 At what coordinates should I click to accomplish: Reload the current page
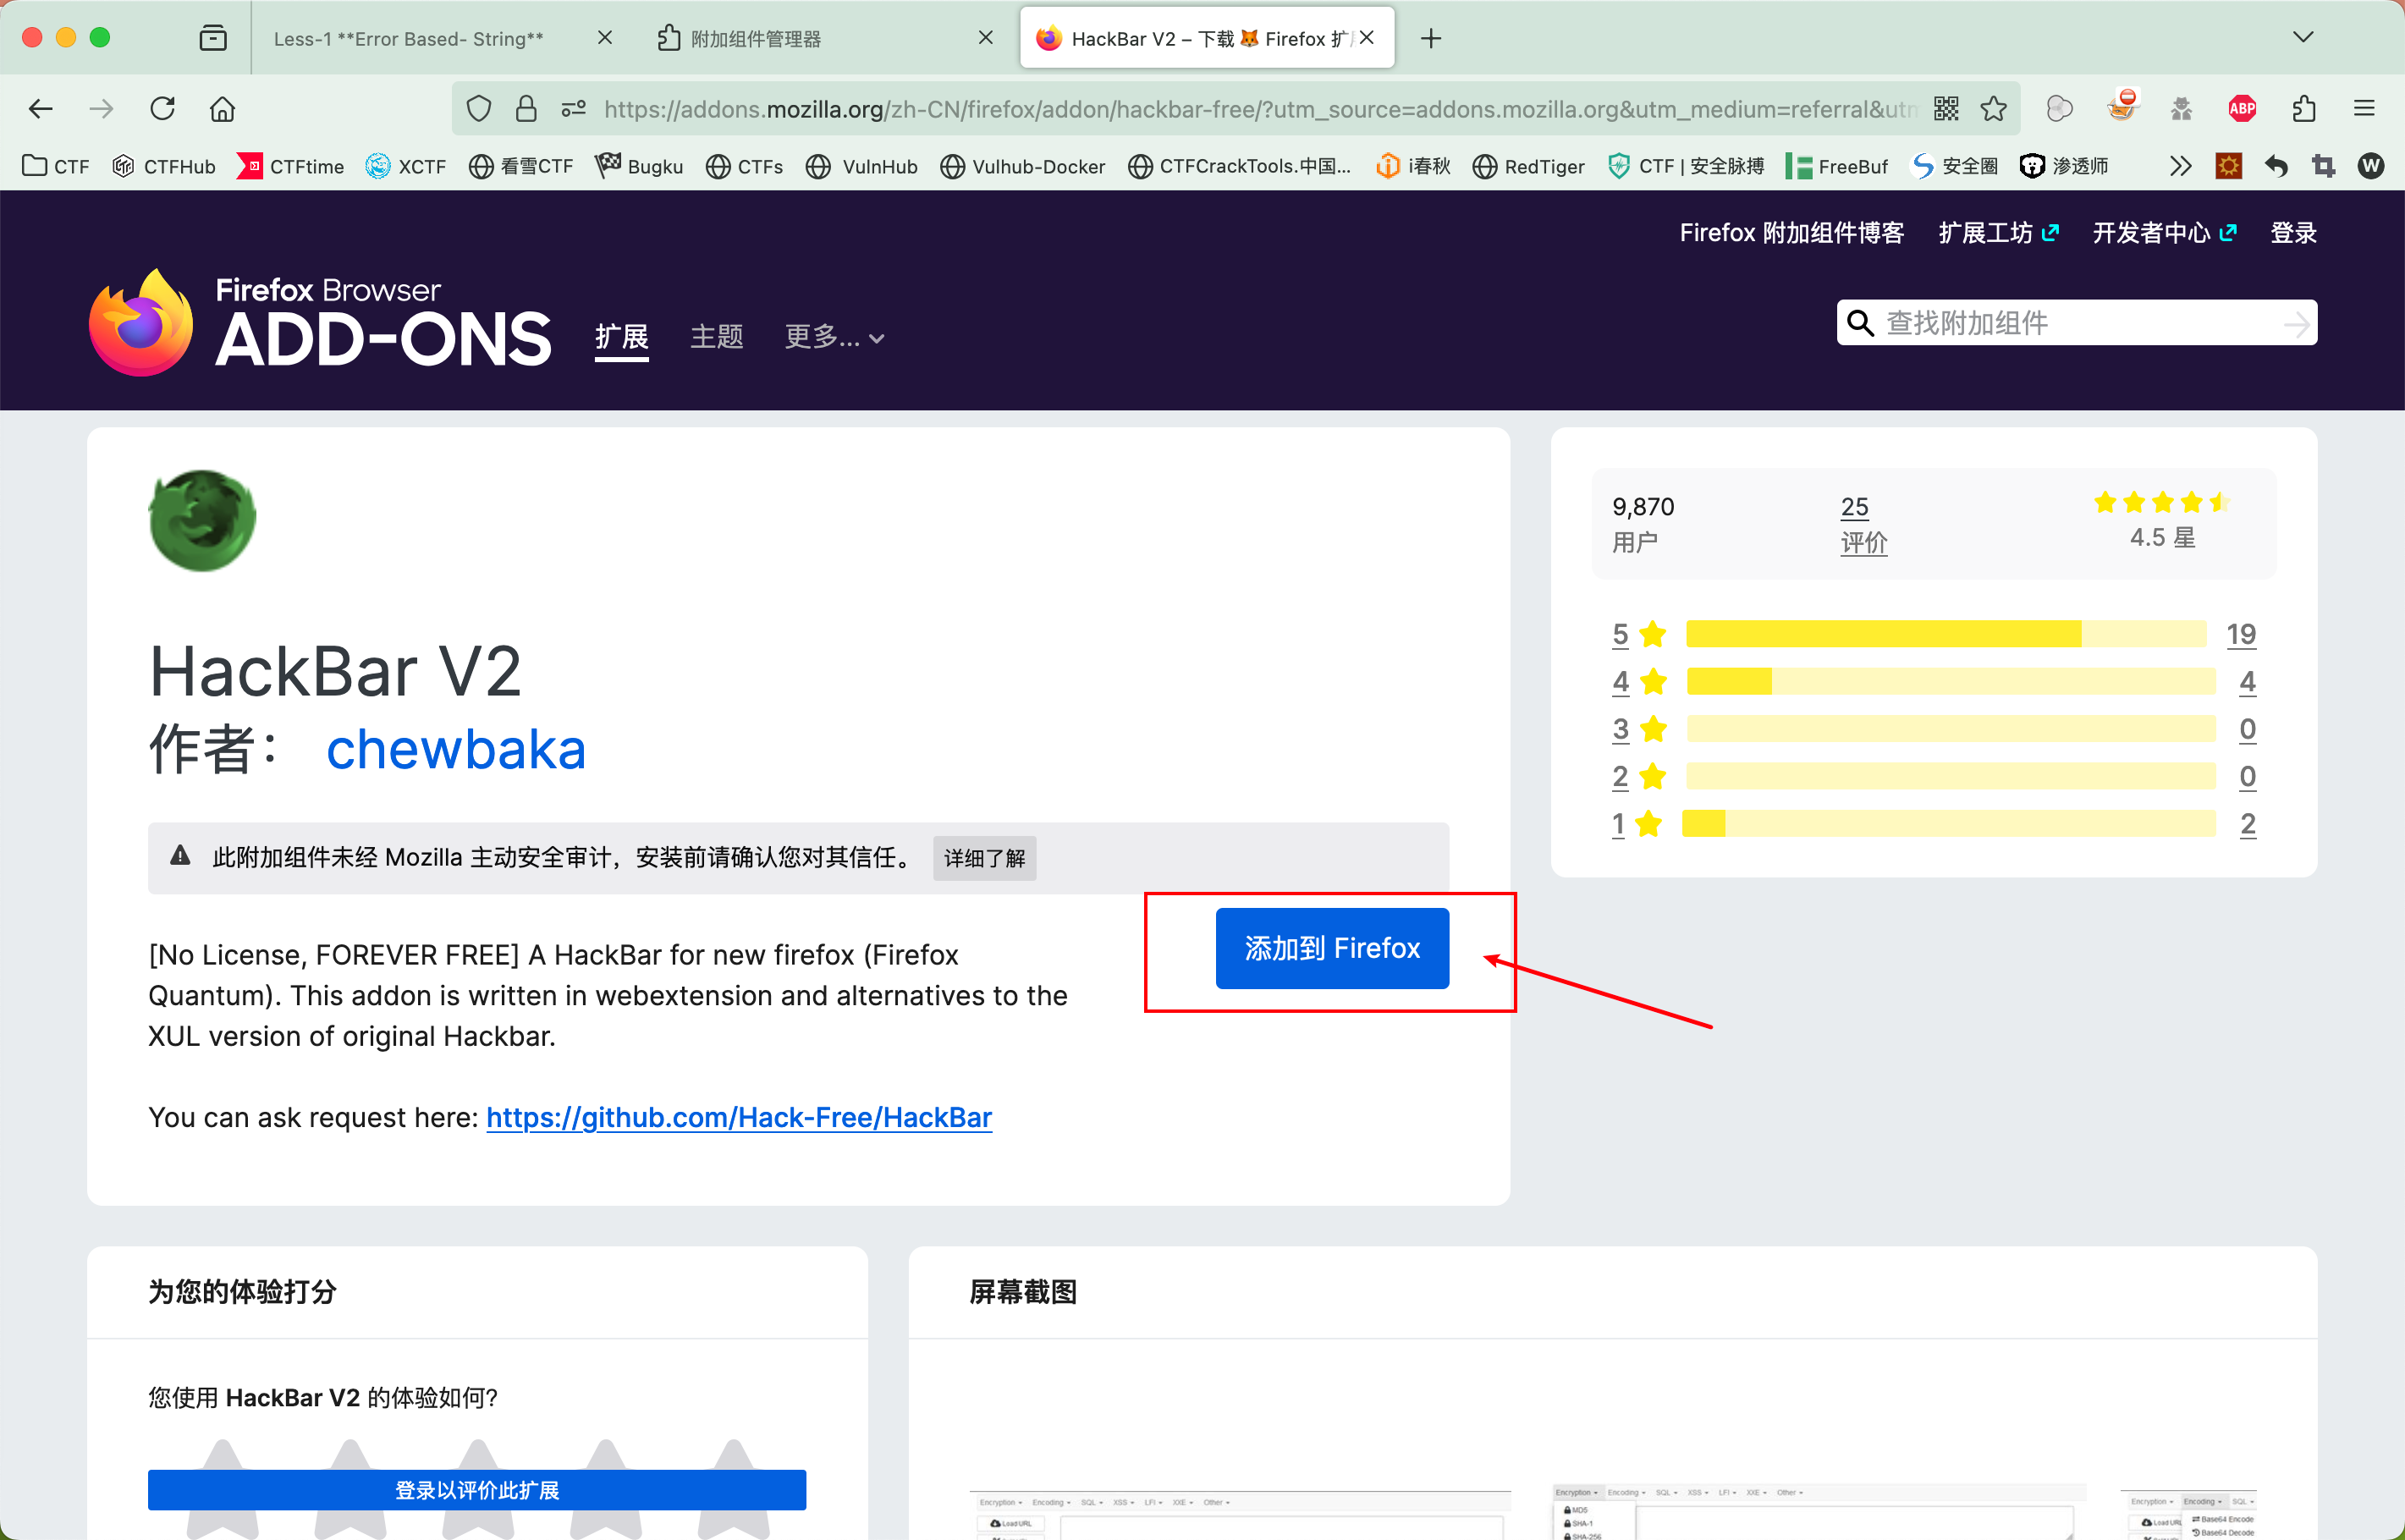tap(162, 109)
